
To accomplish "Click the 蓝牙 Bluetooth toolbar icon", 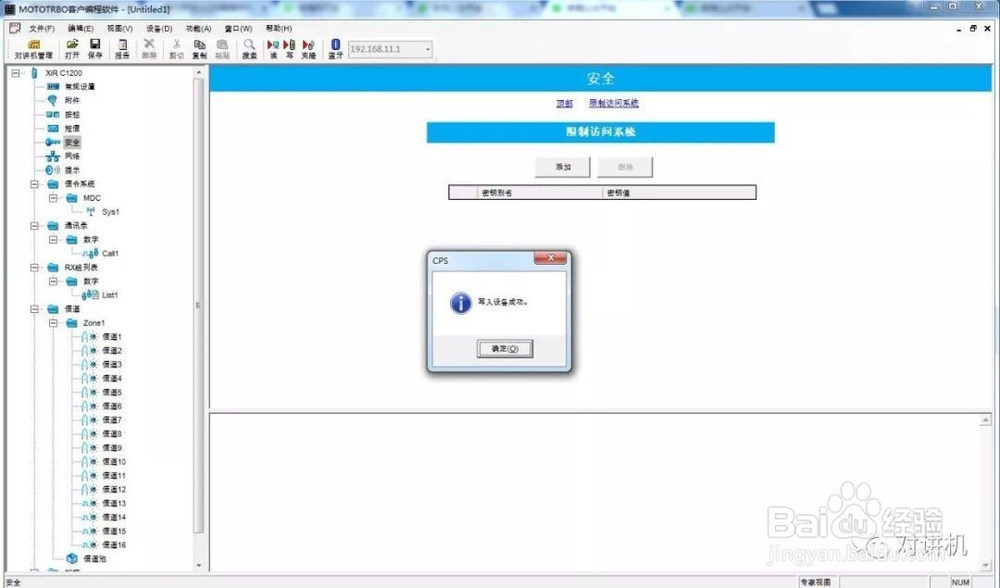I will click(335, 49).
